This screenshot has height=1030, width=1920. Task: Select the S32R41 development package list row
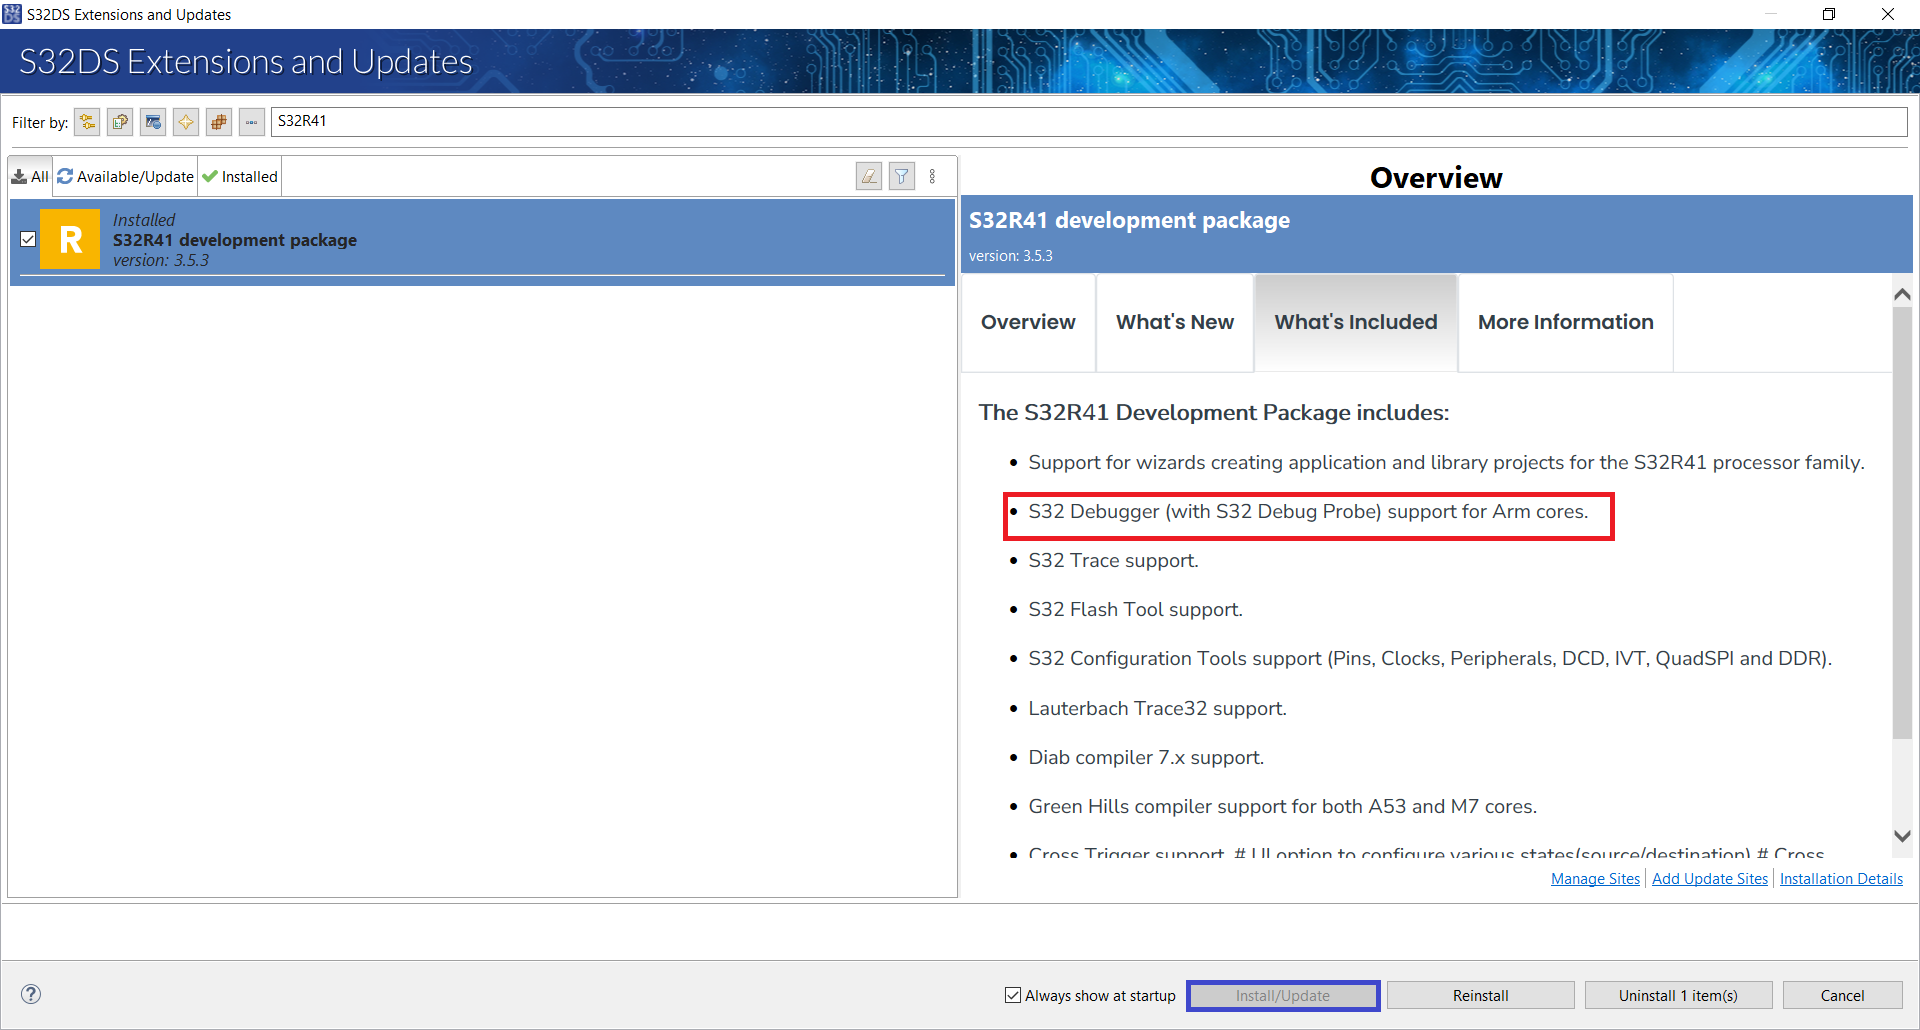pos(482,241)
